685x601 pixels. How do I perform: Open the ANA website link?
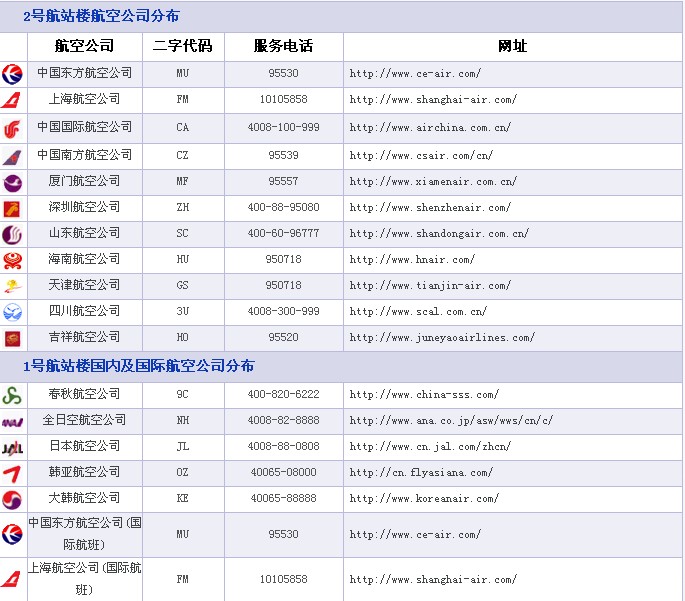[451, 420]
